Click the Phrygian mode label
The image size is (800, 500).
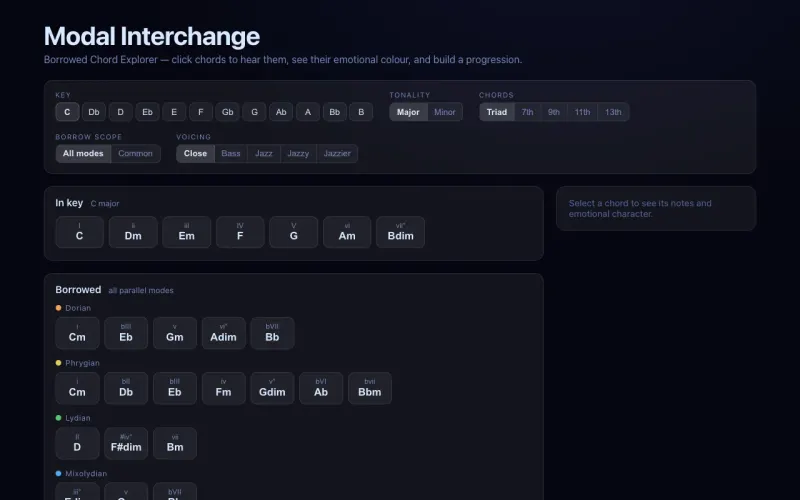(82, 363)
